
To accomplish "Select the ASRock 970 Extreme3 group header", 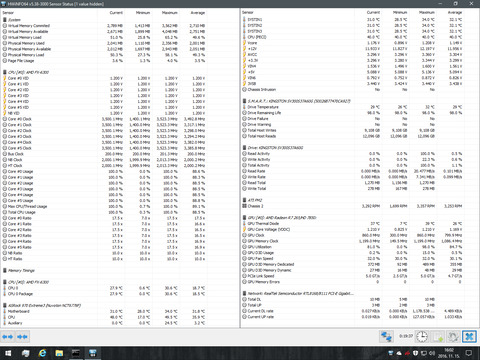I will pyautogui.click(x=42, y=305).
